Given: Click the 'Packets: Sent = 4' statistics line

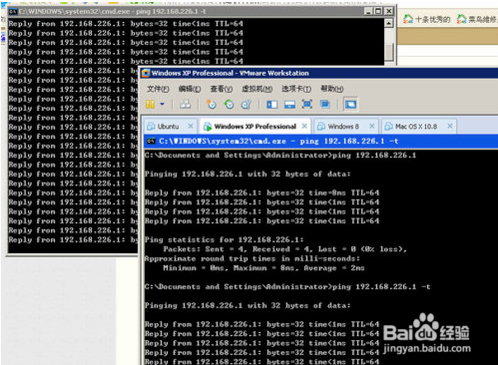Looking at the screenshot, I should (x=285, y=249).
